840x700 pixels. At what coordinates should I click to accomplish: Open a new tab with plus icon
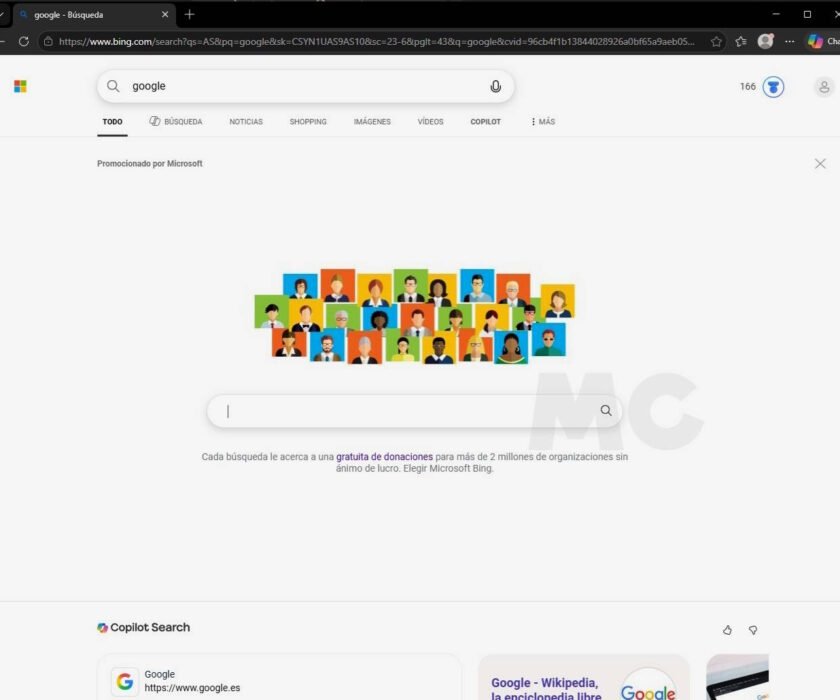(189, 14)
